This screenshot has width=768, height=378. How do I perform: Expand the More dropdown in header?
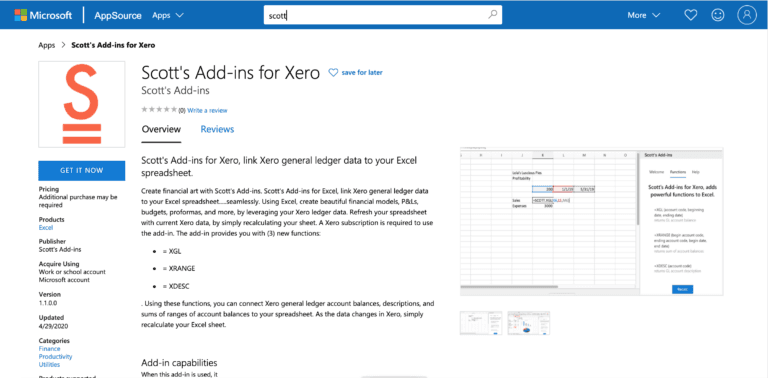[x=644, y=15]
